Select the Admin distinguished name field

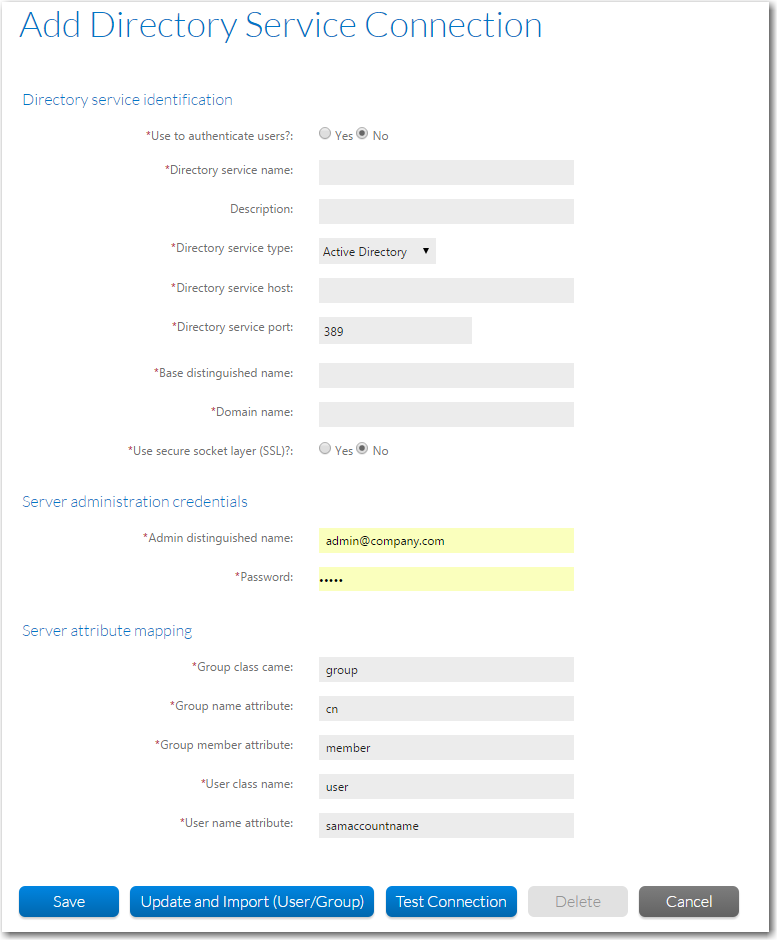(x=445, y=540)
